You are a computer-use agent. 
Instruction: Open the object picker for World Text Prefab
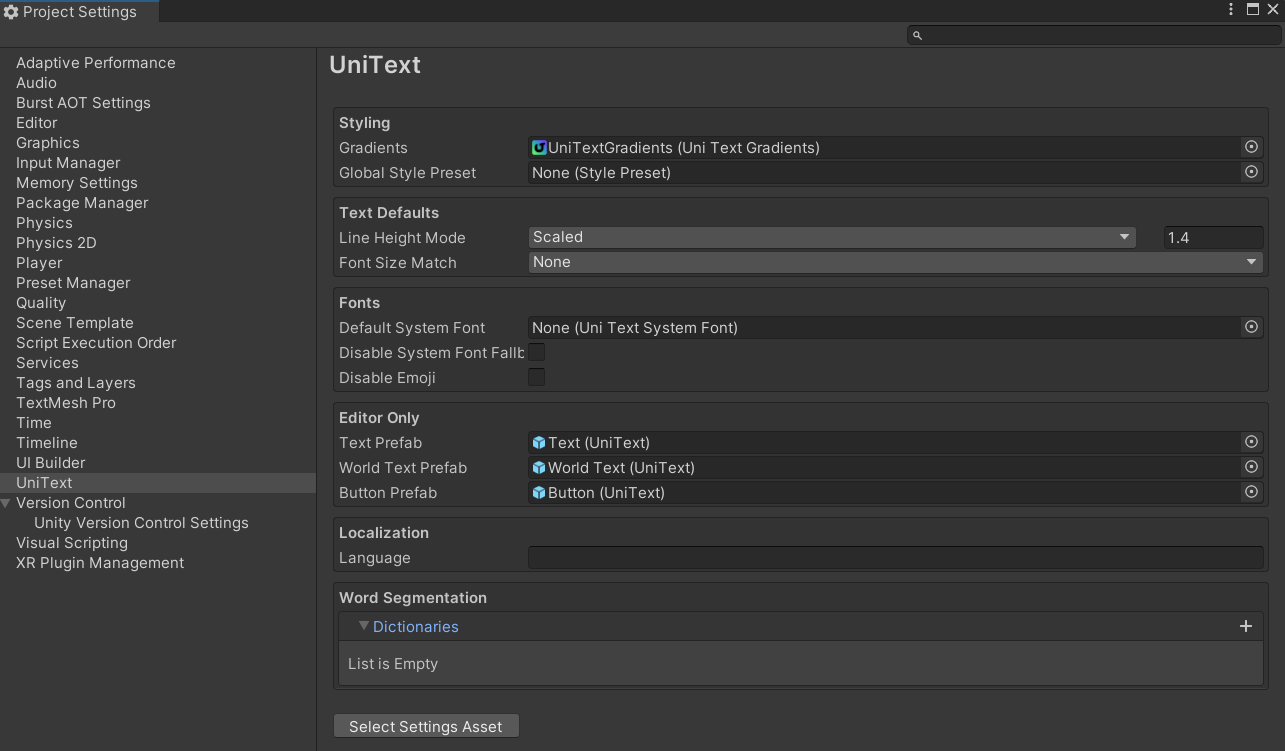point(1251,467)
